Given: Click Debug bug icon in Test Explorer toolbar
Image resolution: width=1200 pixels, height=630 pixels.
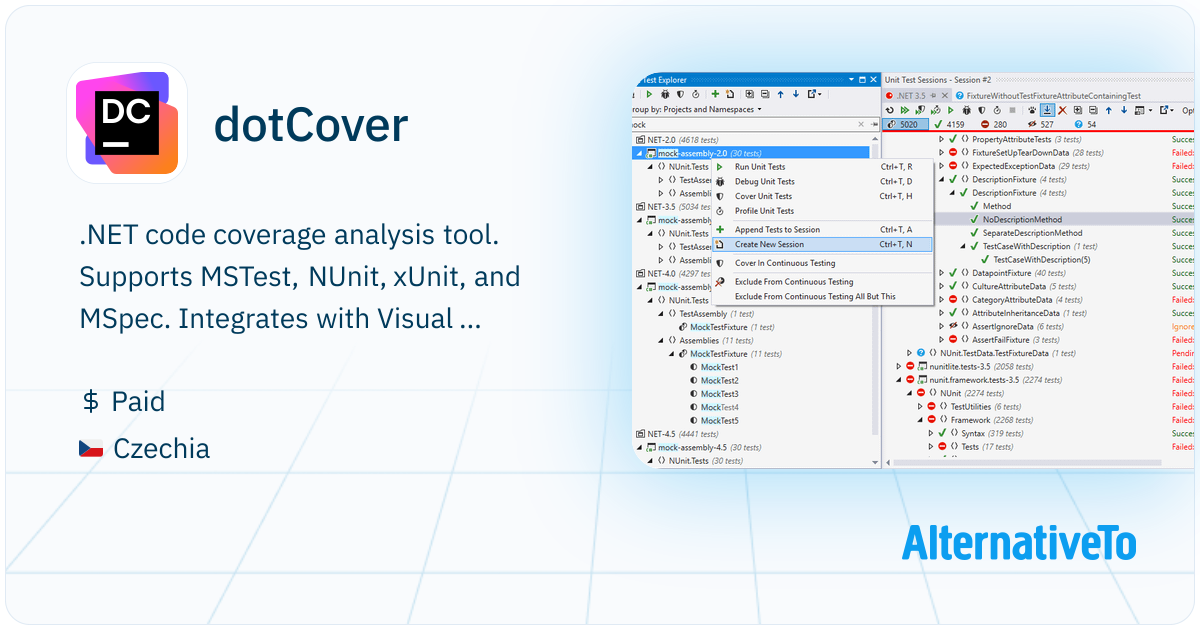Looking at the screenshot, I should point(665,94).
